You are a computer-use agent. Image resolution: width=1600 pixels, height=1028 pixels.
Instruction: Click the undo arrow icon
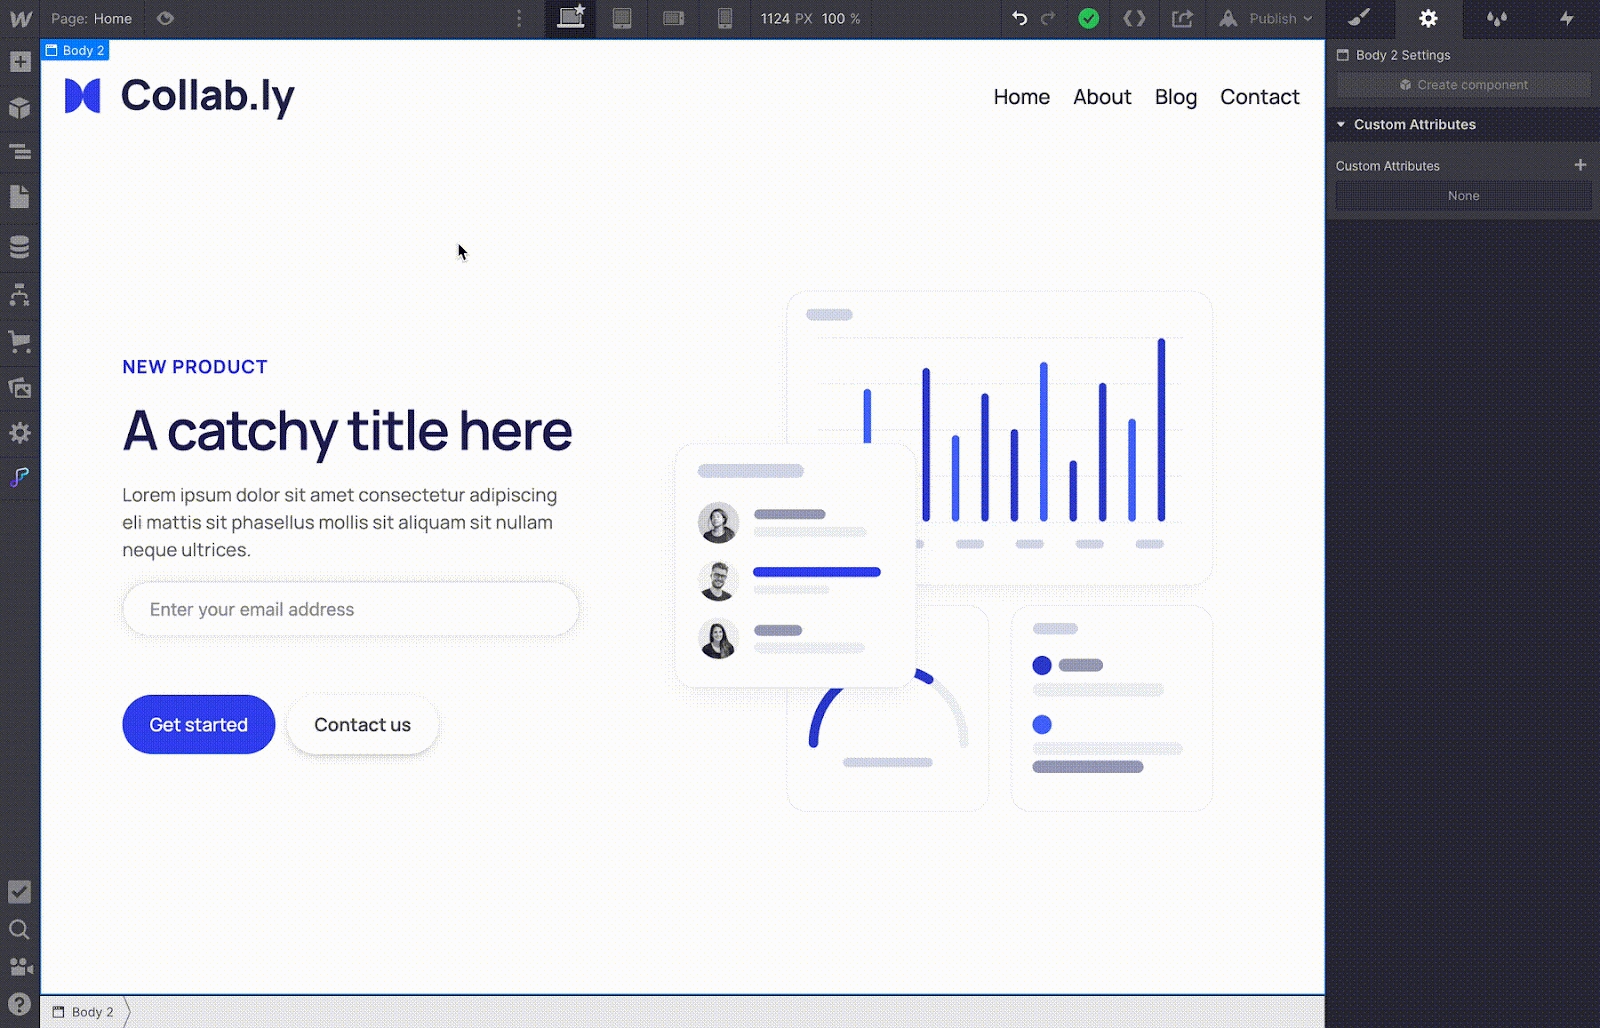[1019, 18]
